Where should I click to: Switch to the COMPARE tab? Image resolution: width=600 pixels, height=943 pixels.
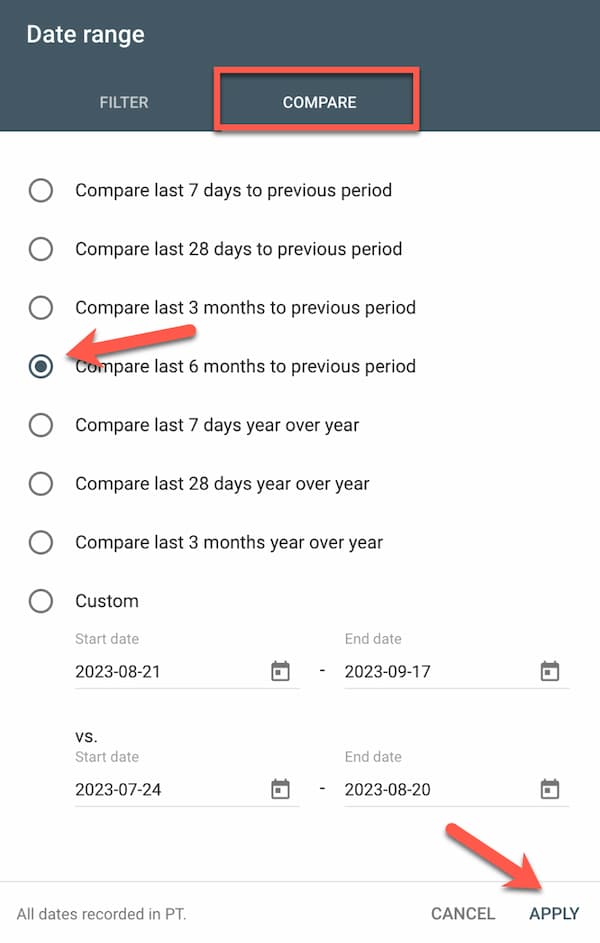(x=319, y=102)
